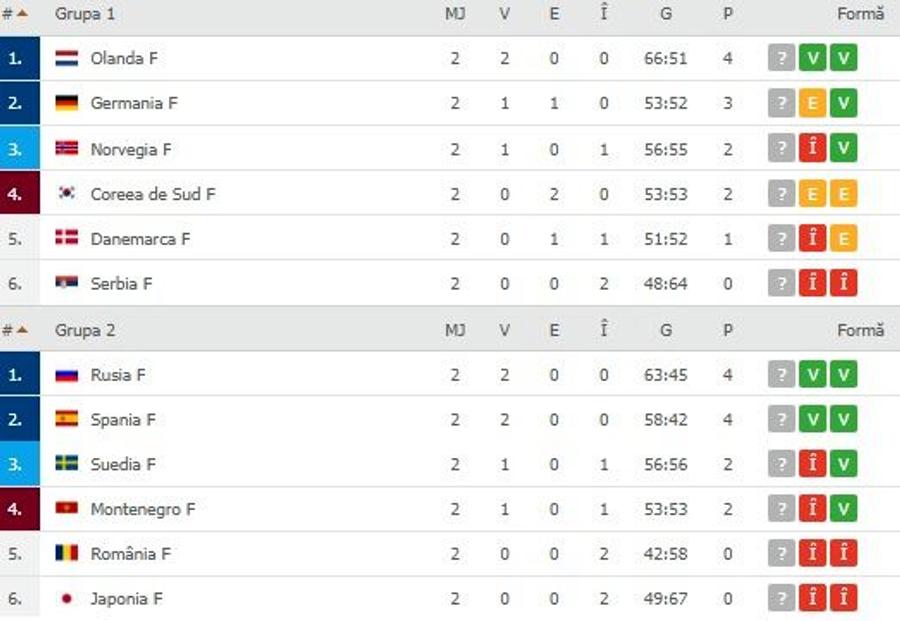Sort Grupa 1 by the P points column header
Viewport: 900px width, 621px height.
(x=728, y=14)
